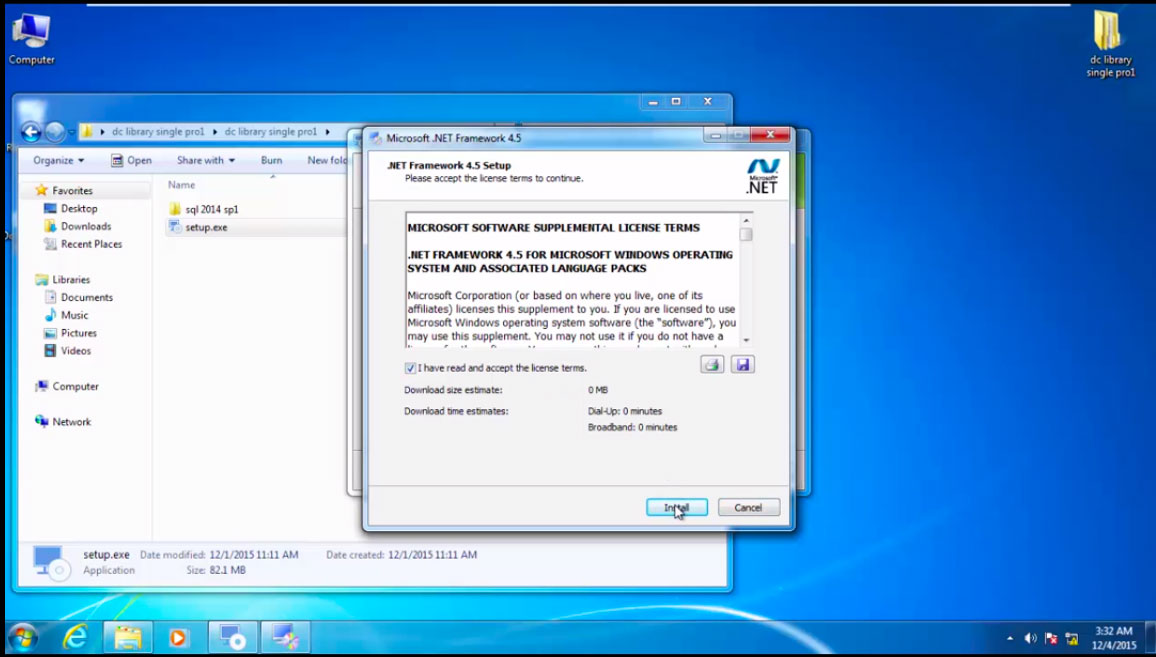The height and width of the screenshot is (657, 1156).
Task: Click the folder icon in Explorer's address bar
Action: coord(87,132)
